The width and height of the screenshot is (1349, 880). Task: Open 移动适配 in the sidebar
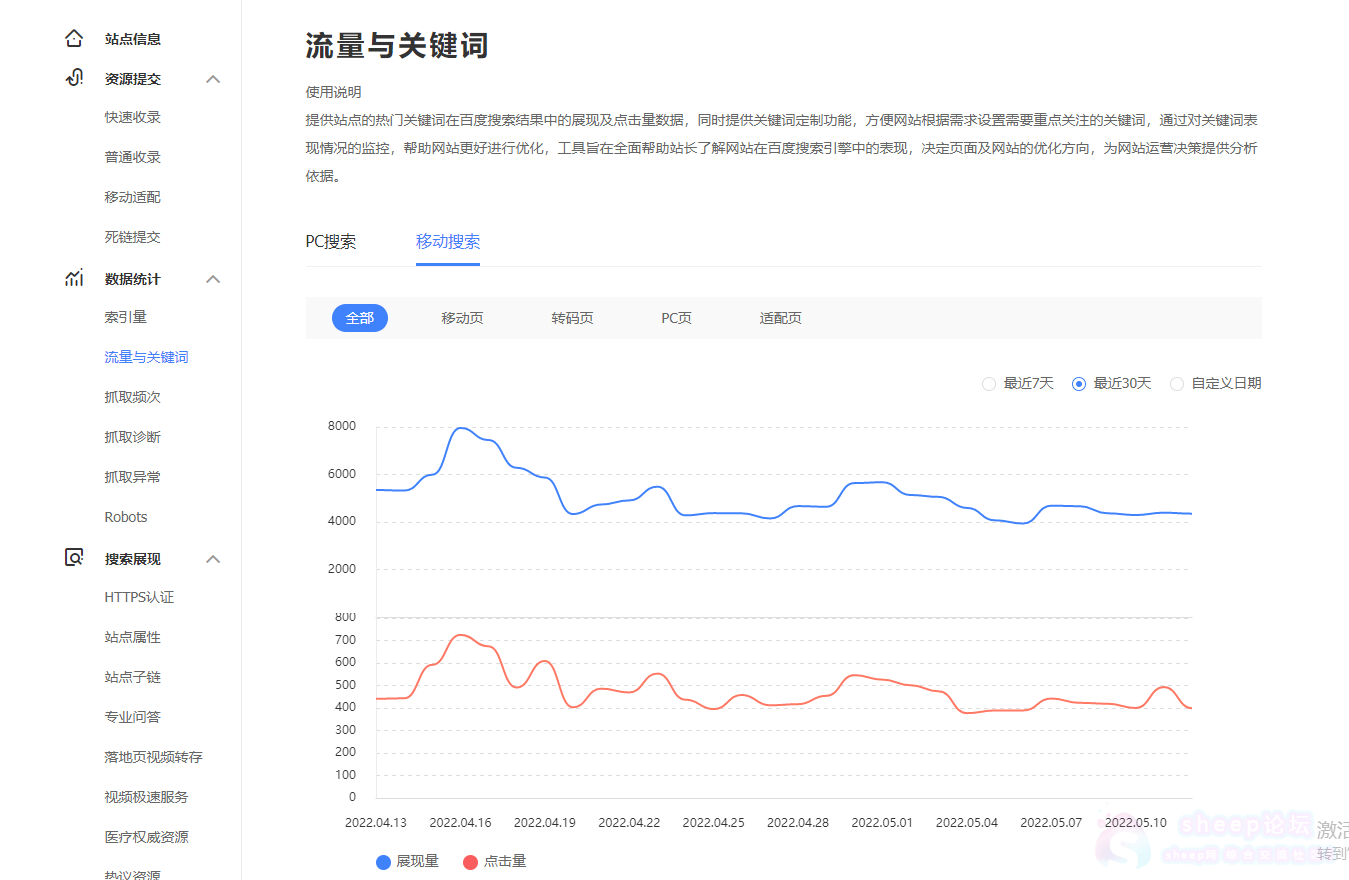[133, 197]
